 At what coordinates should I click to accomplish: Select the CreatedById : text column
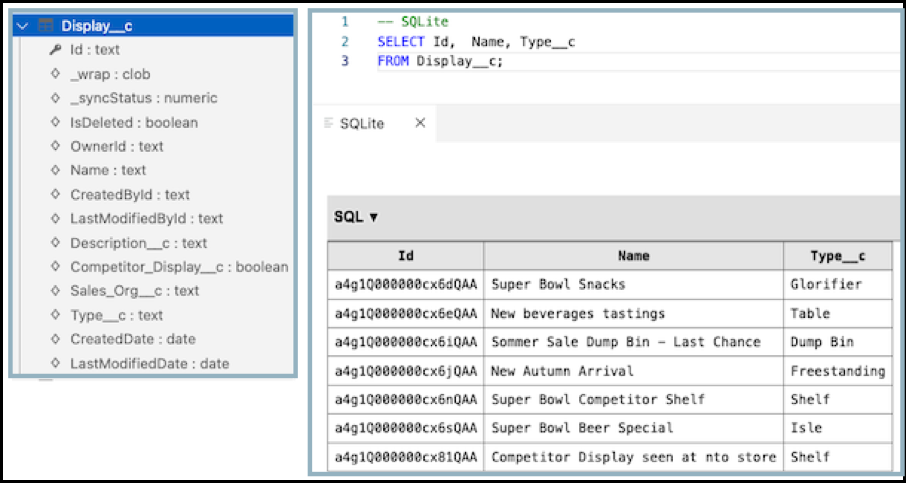130,195
